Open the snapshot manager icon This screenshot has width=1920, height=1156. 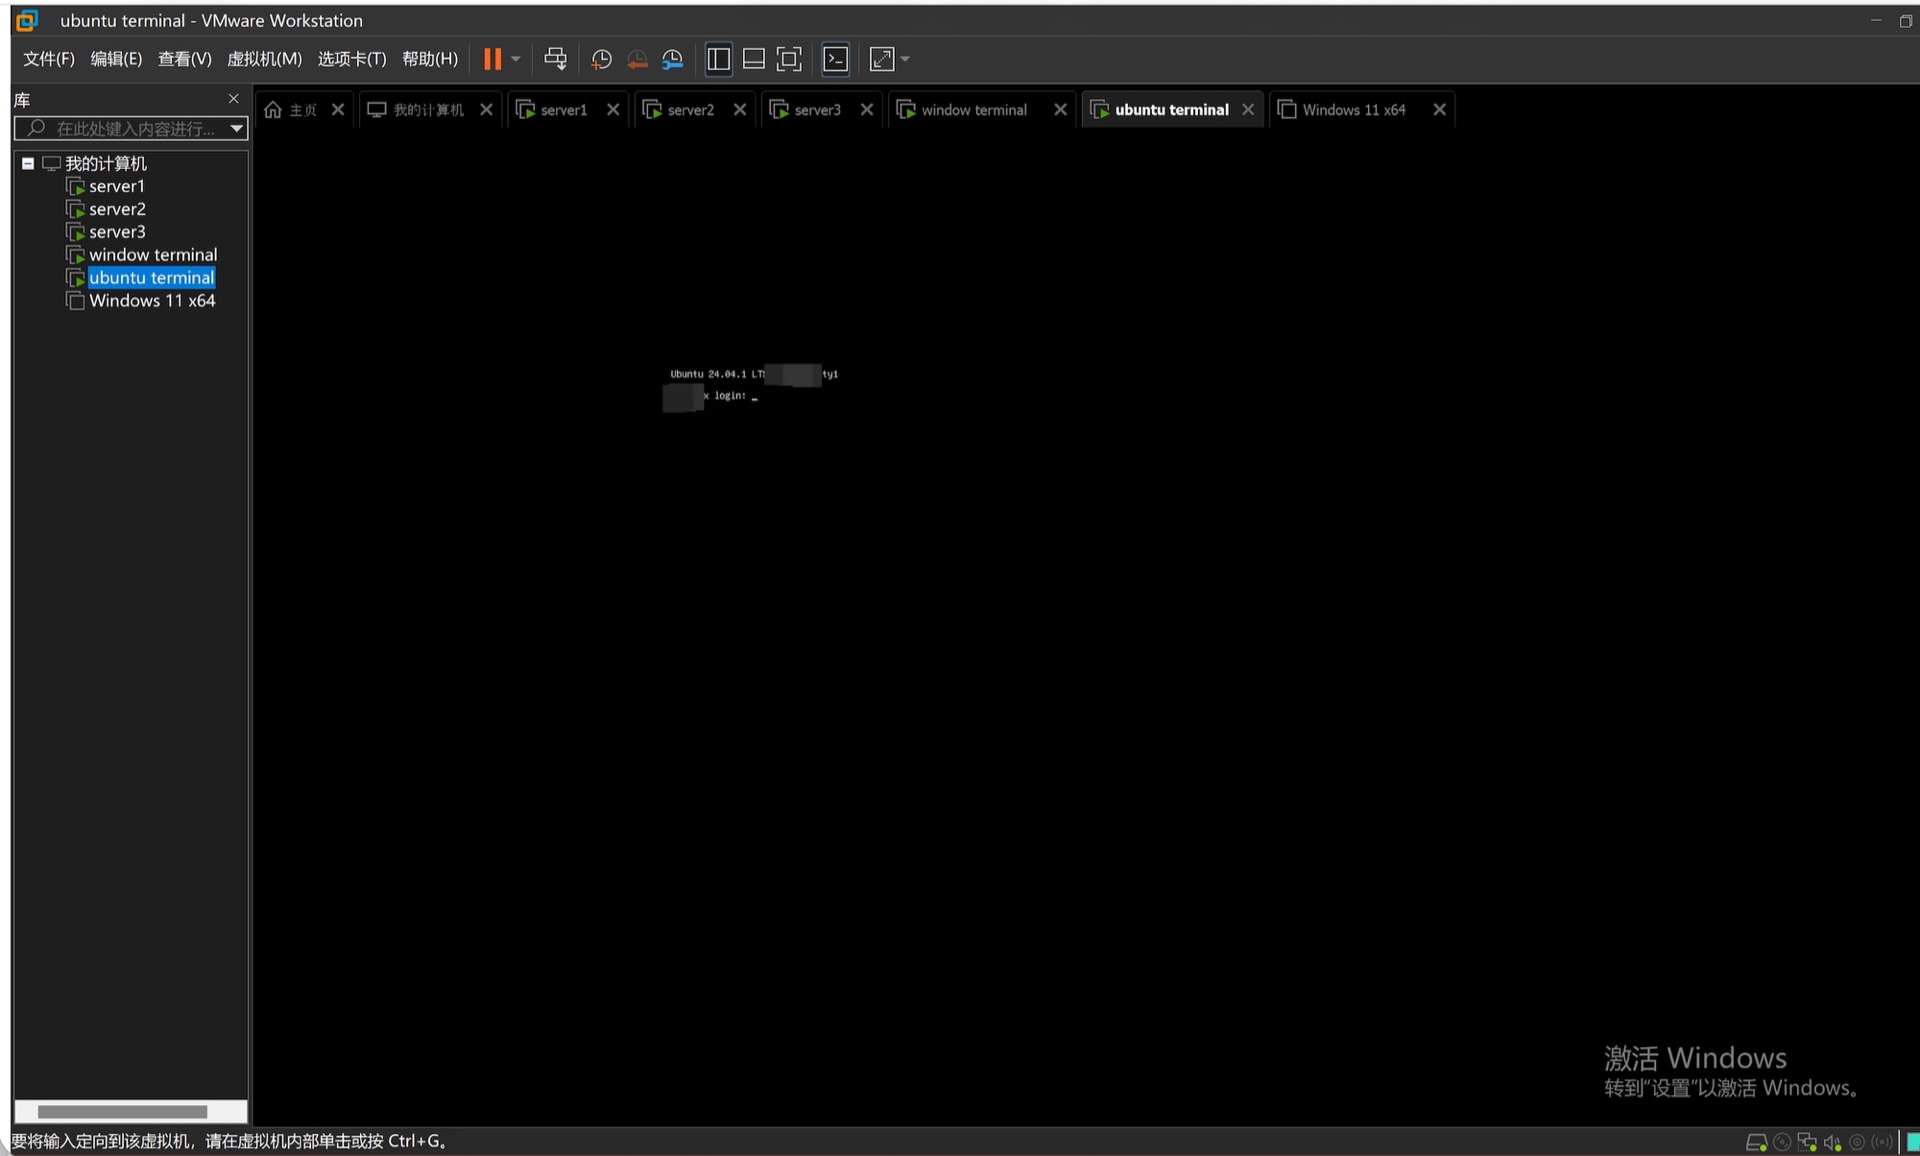coord(673,59)
